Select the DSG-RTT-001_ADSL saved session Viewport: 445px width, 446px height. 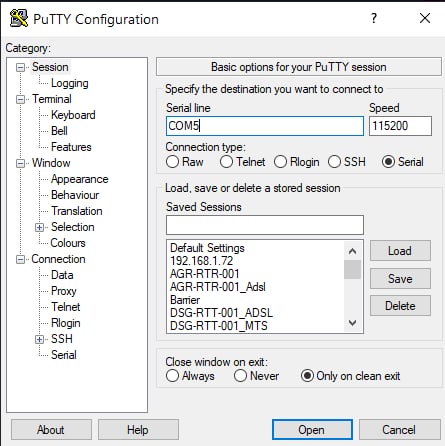221,313
